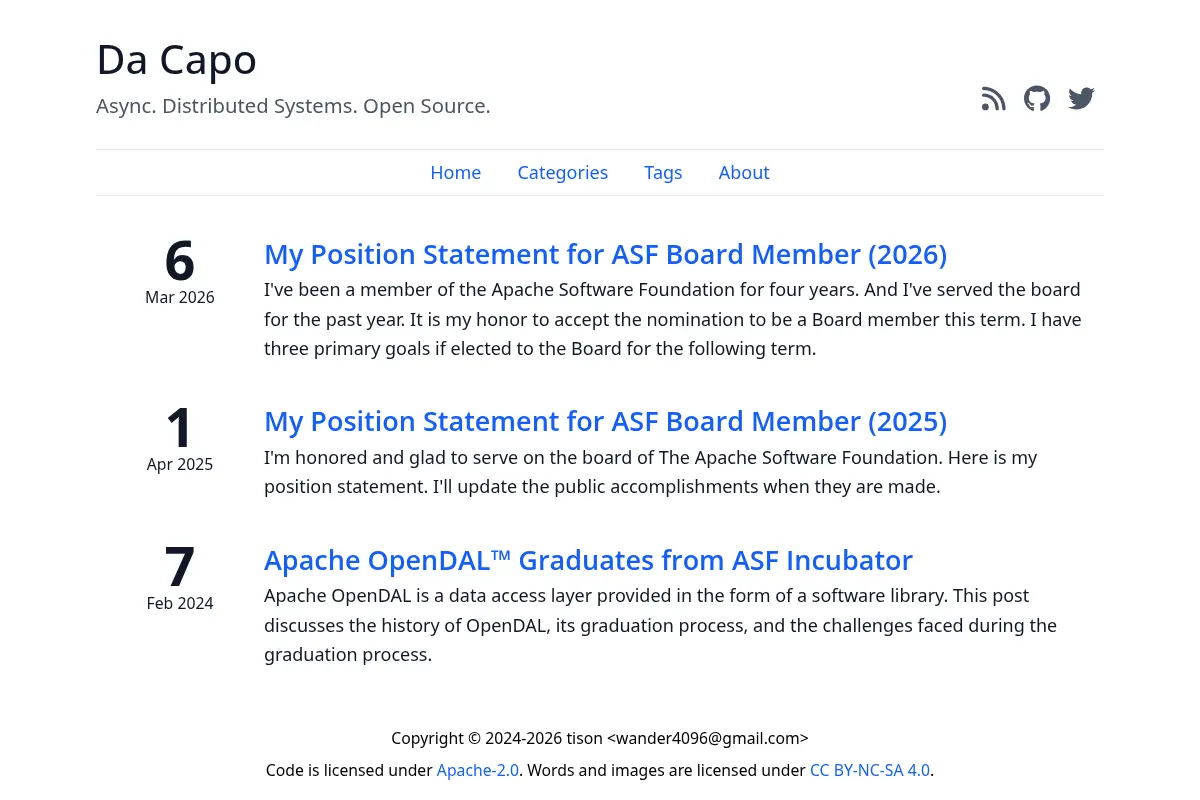Go to the Home nav link
Screen dimensions: 1200x800
pyautogui.click(x=455, y=172)
